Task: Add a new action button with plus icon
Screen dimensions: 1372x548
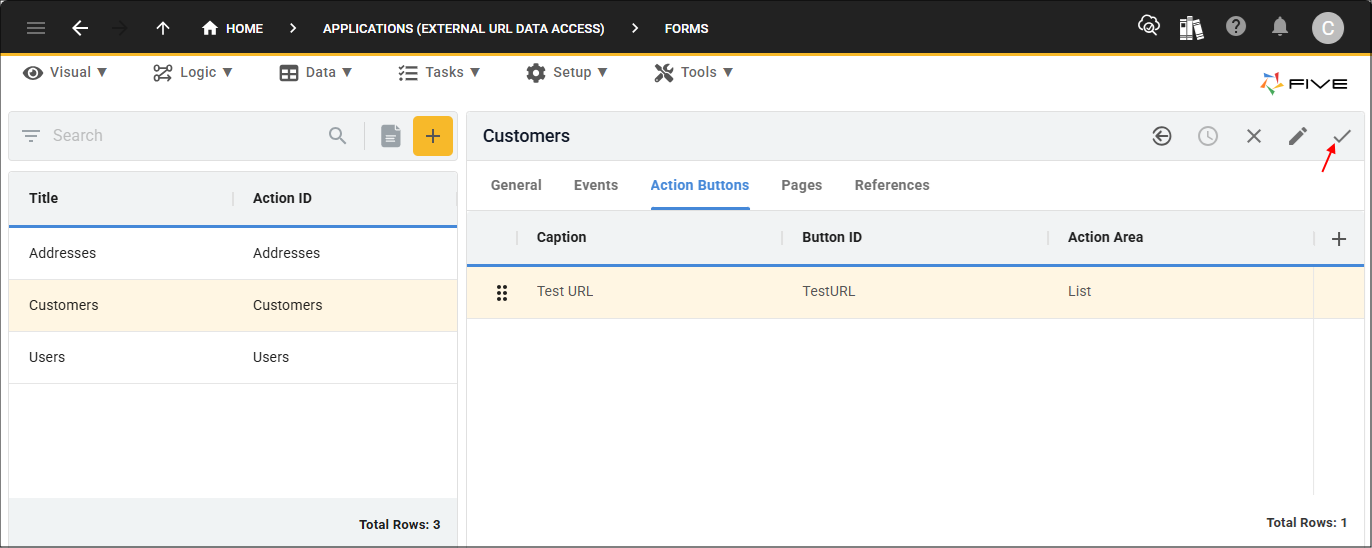Action: click(x=1339, y=238)
